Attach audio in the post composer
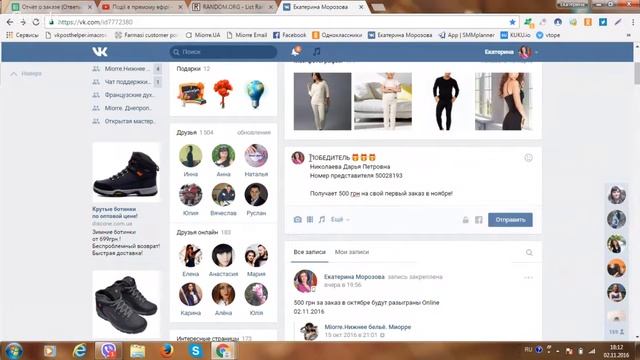 (x=322, y=220)
